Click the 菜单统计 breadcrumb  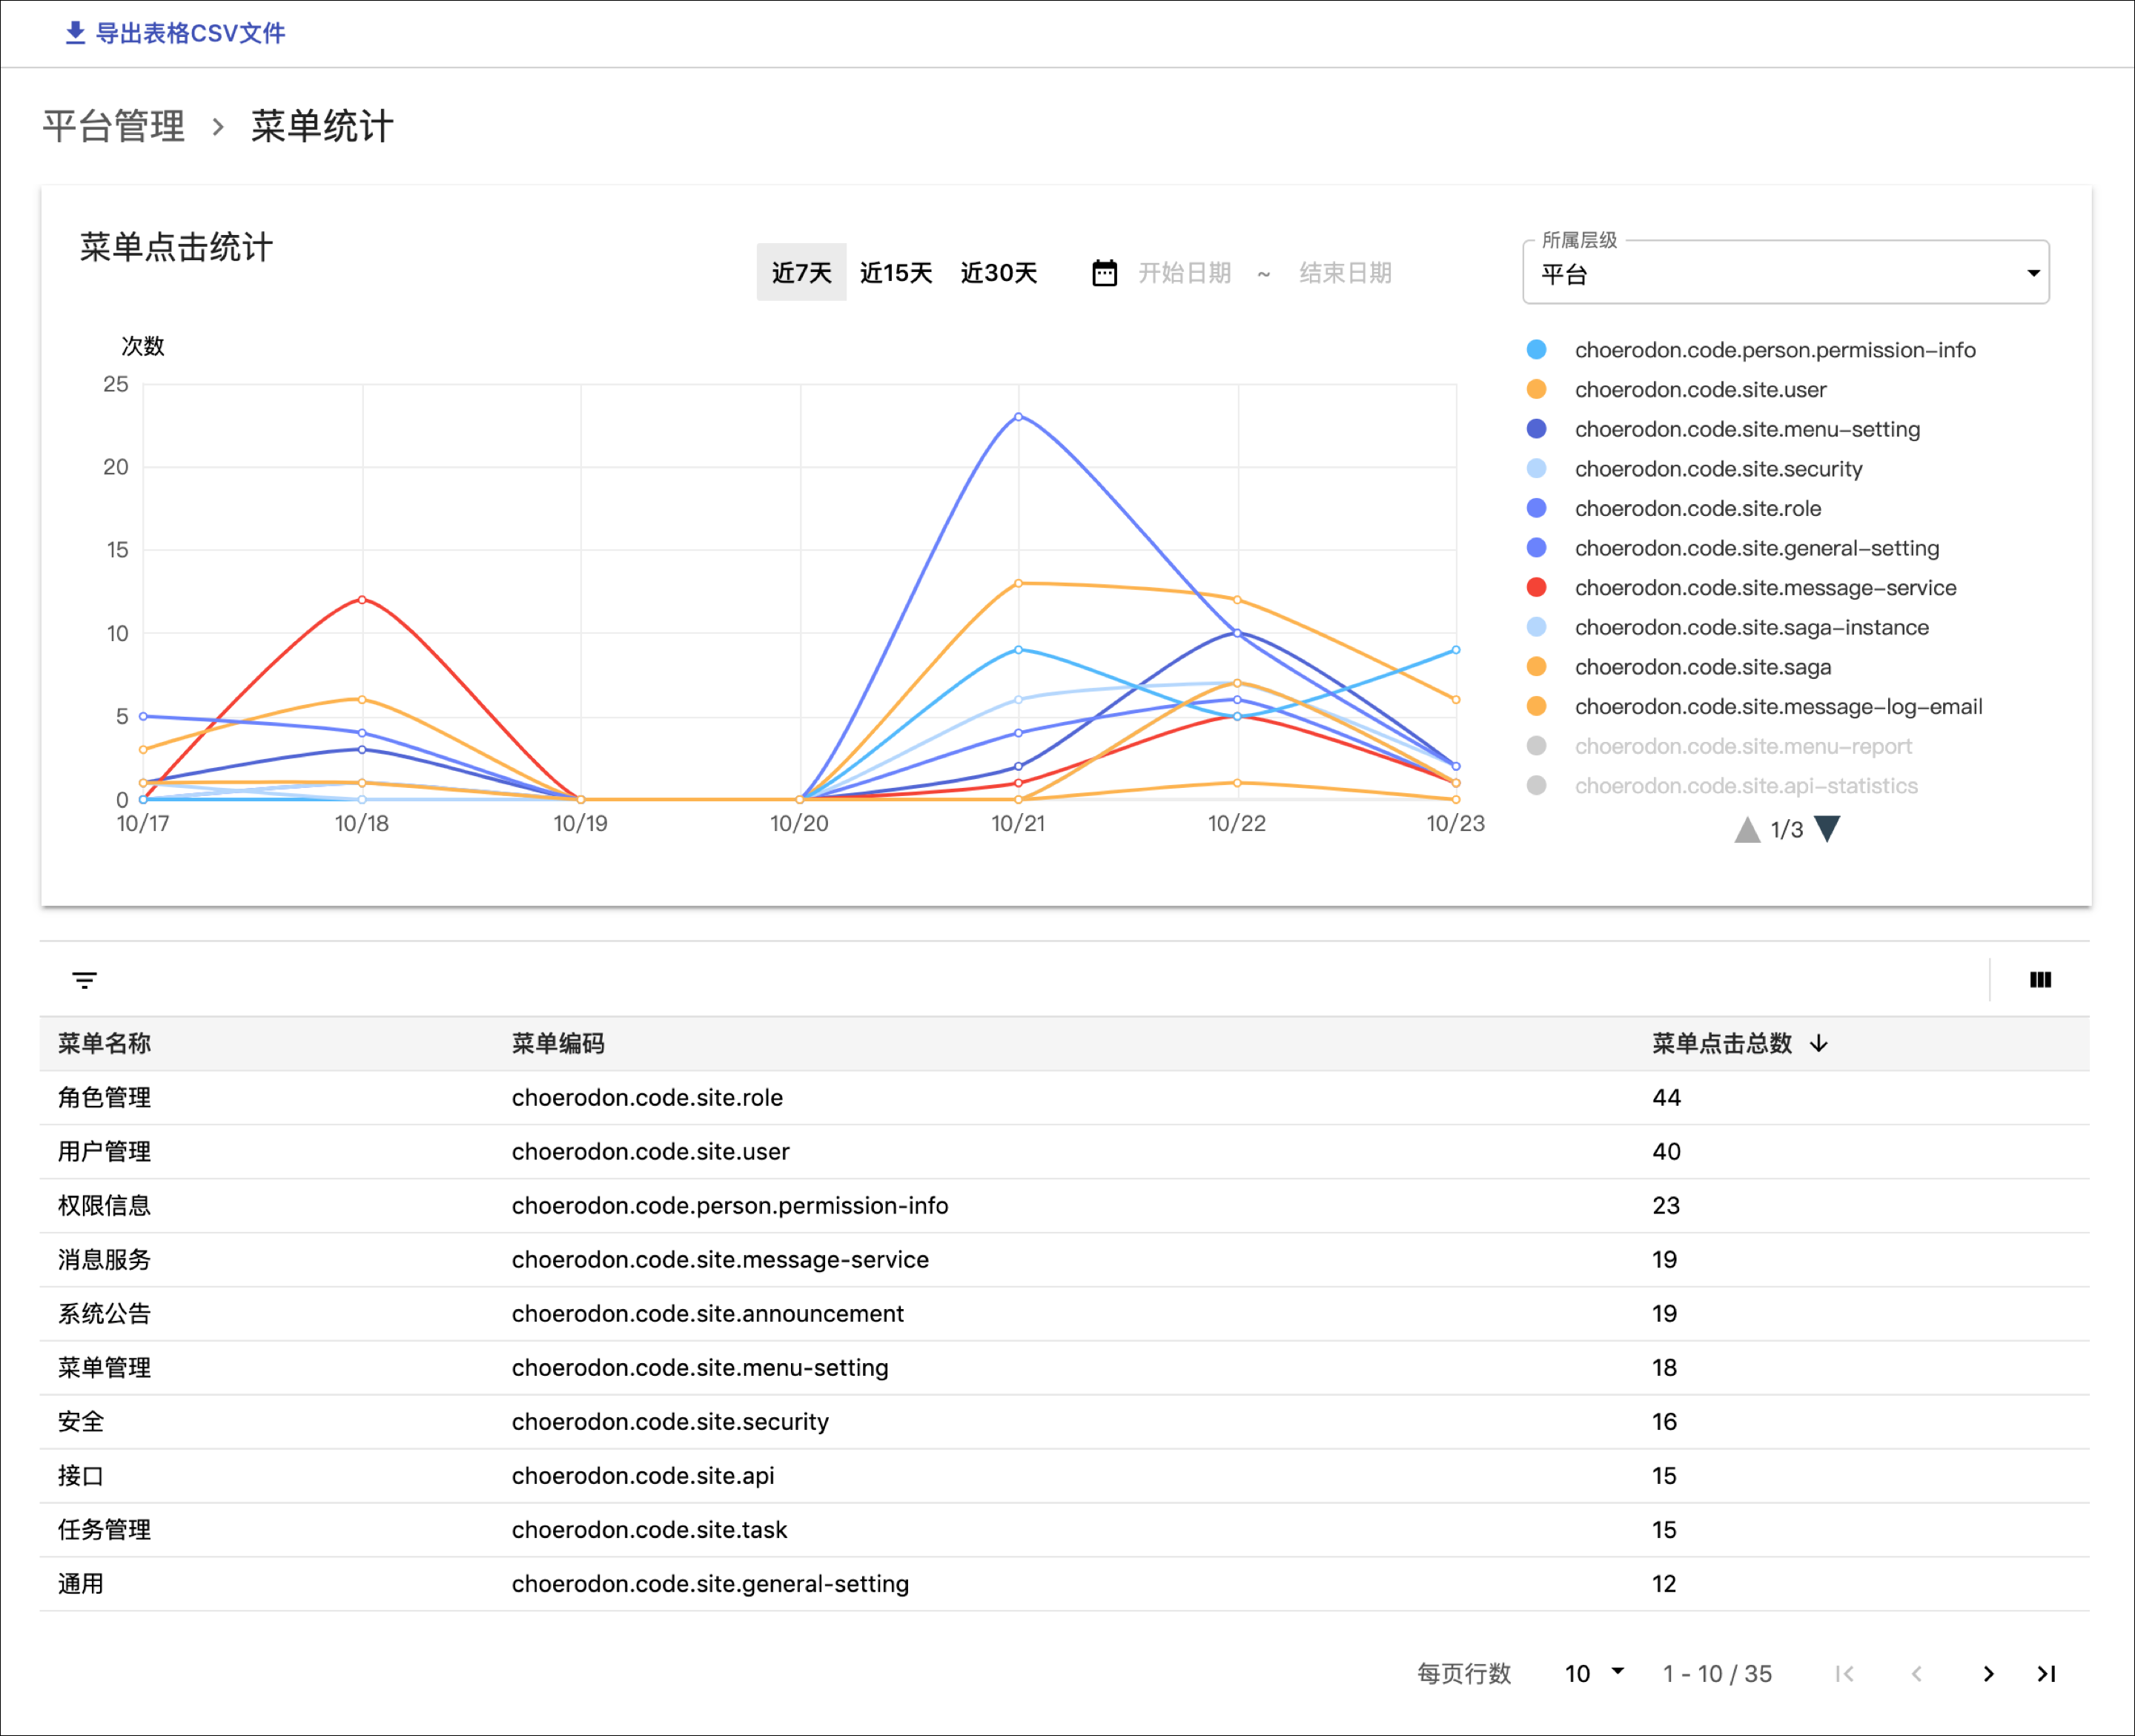322,127
